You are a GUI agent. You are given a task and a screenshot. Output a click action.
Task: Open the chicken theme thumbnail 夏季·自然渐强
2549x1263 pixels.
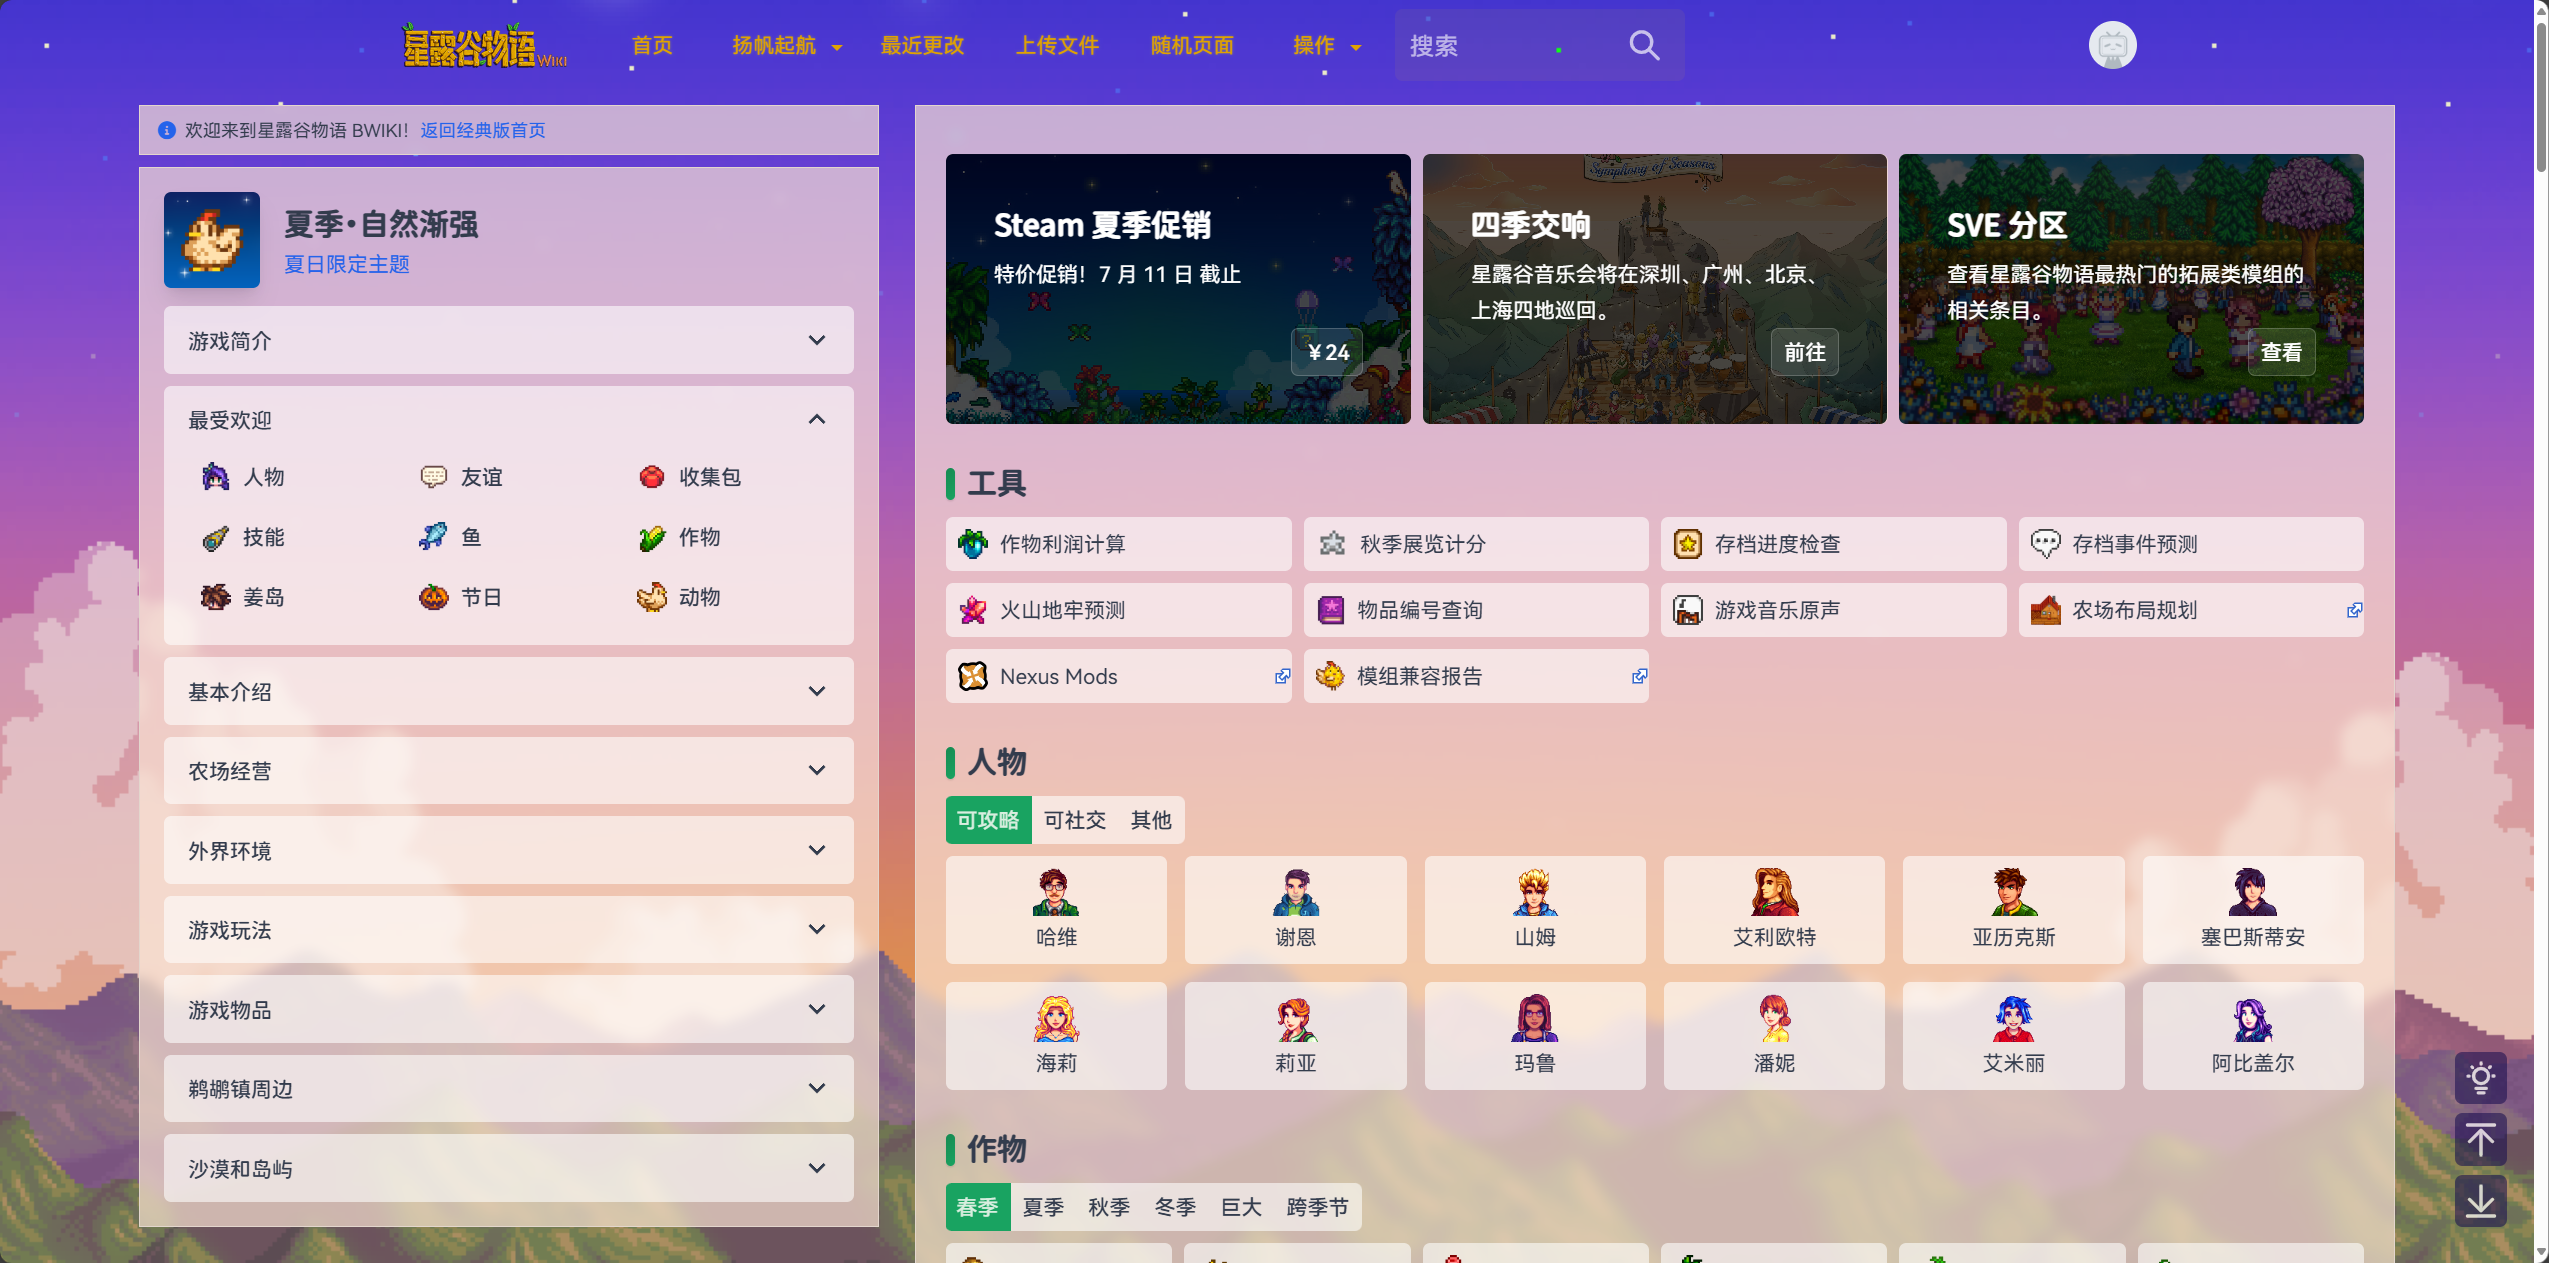(x=212, y=240)
